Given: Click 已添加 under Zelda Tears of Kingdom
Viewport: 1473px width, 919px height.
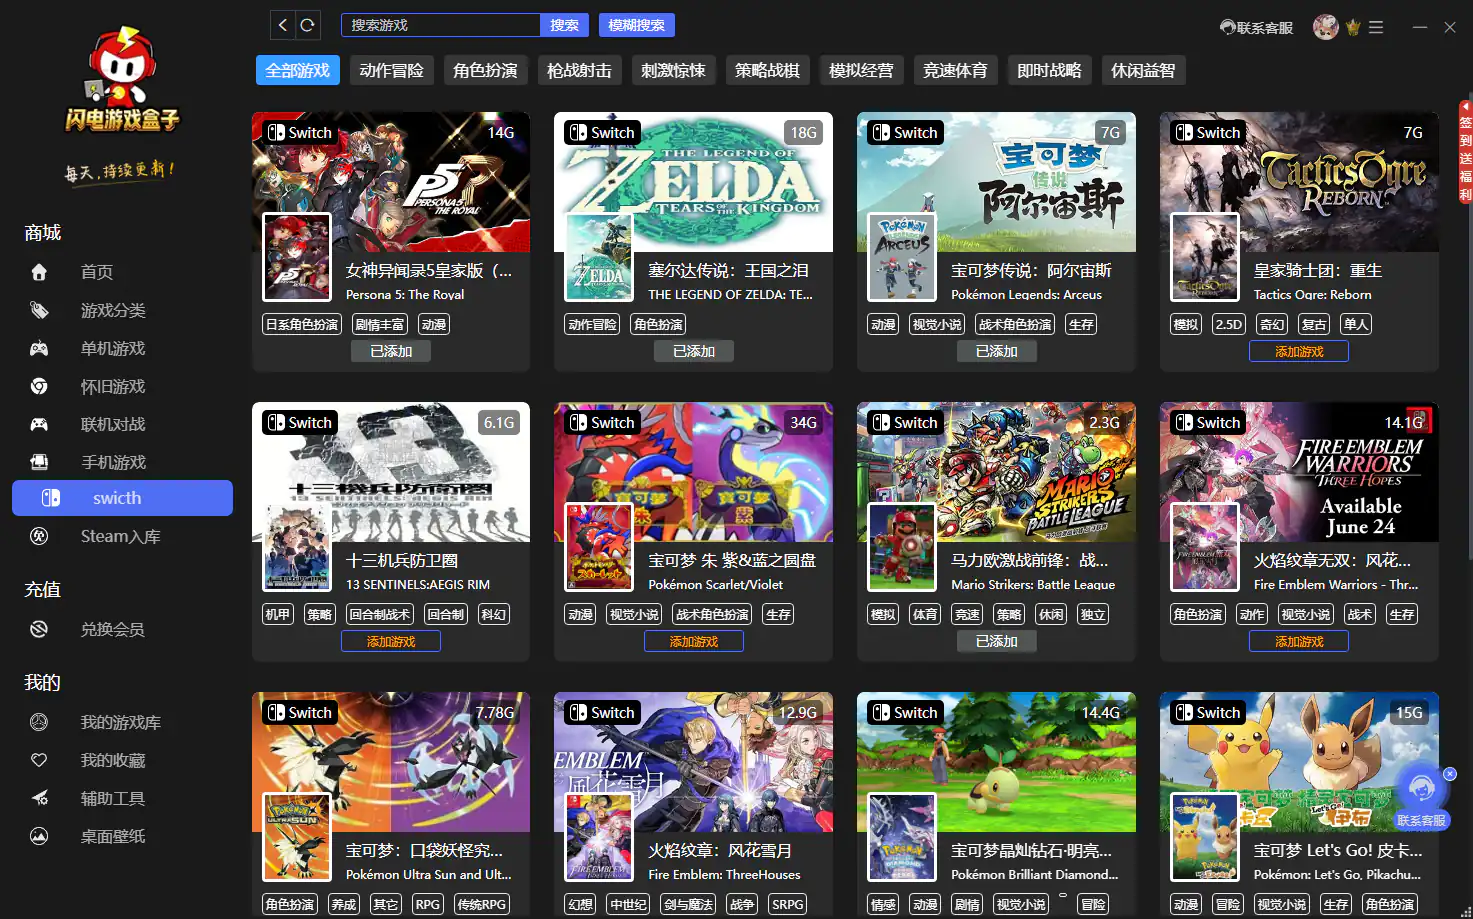Looking at the screenshot, I should click(x=694, y=351).
